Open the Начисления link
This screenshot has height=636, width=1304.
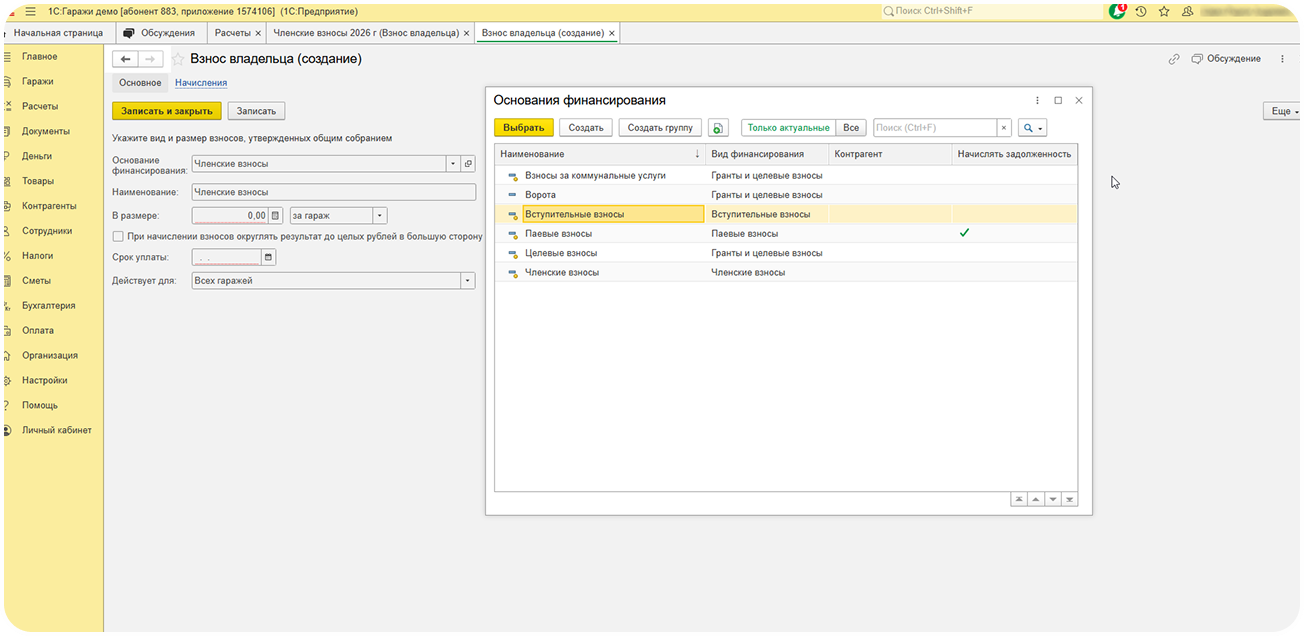pos(200,83)
